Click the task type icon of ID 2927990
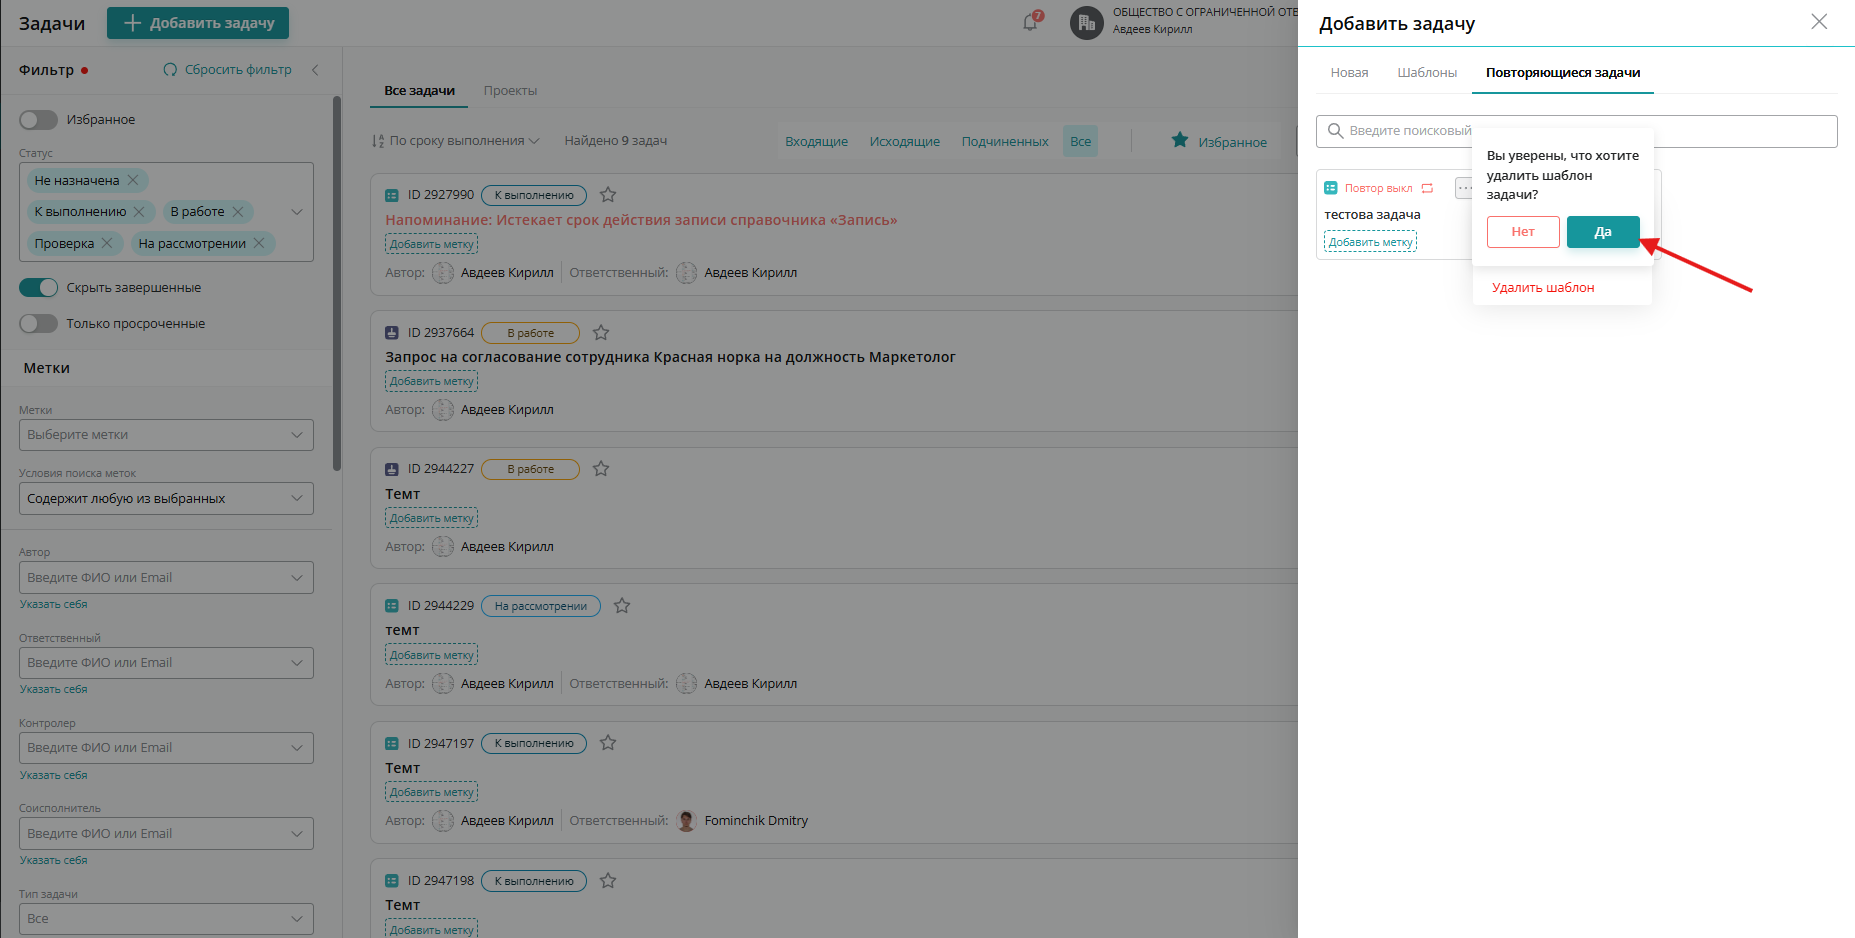 tap(392, 195)
